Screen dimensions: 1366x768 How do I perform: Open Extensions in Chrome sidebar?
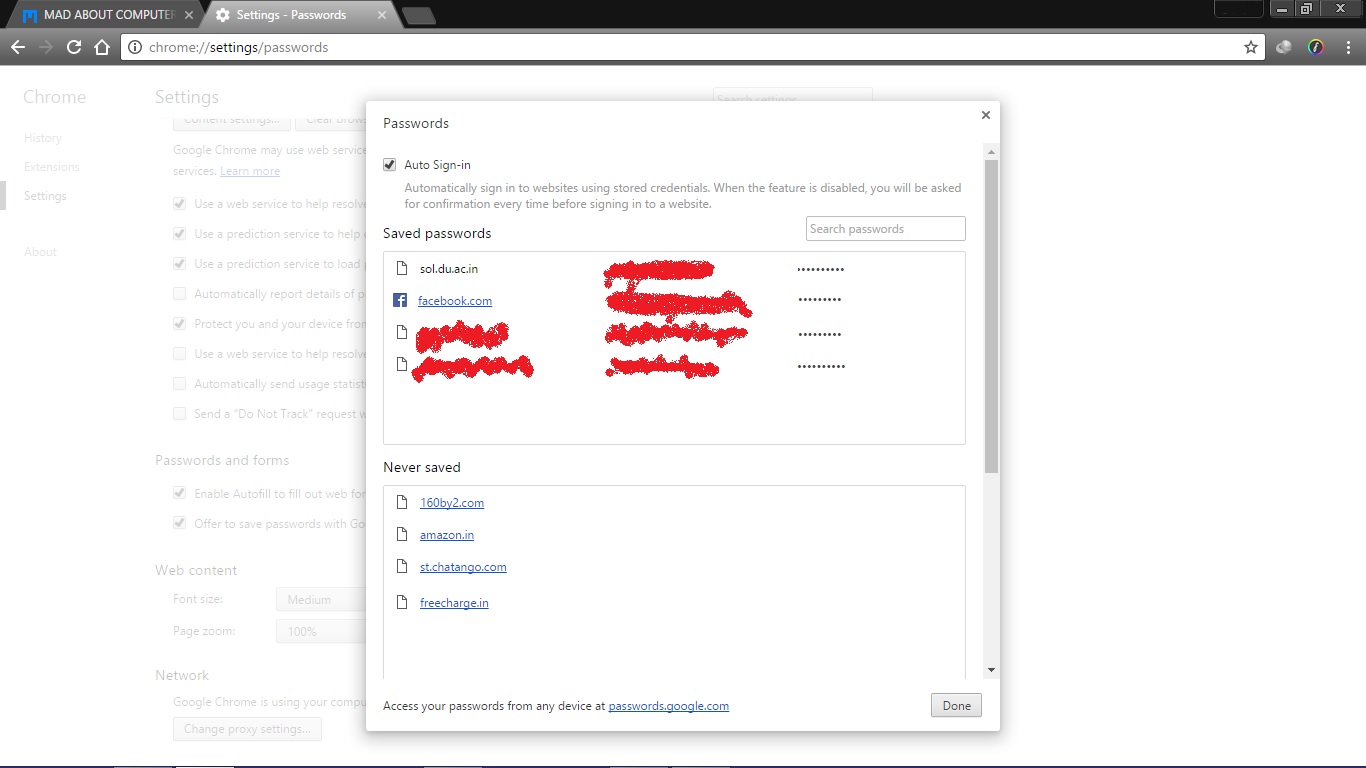[x=52, y=167]
